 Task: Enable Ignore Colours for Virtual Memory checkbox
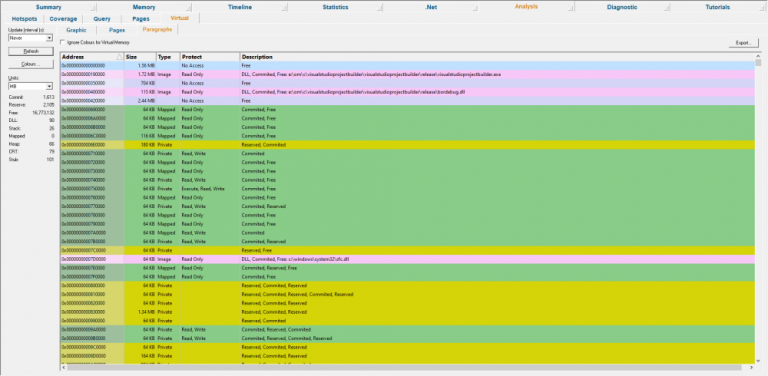click(62, 43)
